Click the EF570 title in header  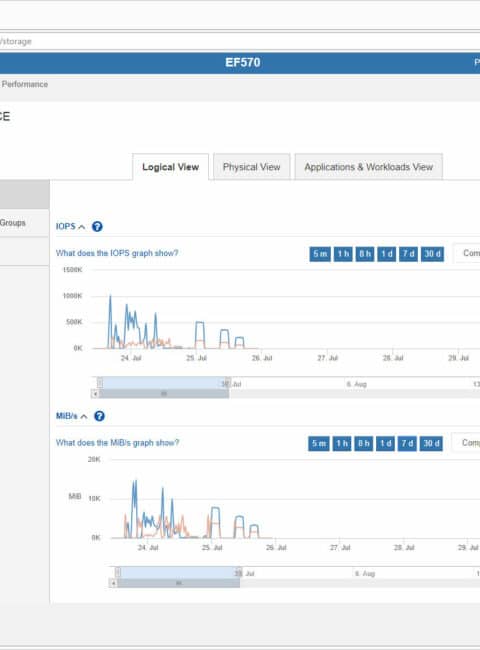click(x=242, y=63)
